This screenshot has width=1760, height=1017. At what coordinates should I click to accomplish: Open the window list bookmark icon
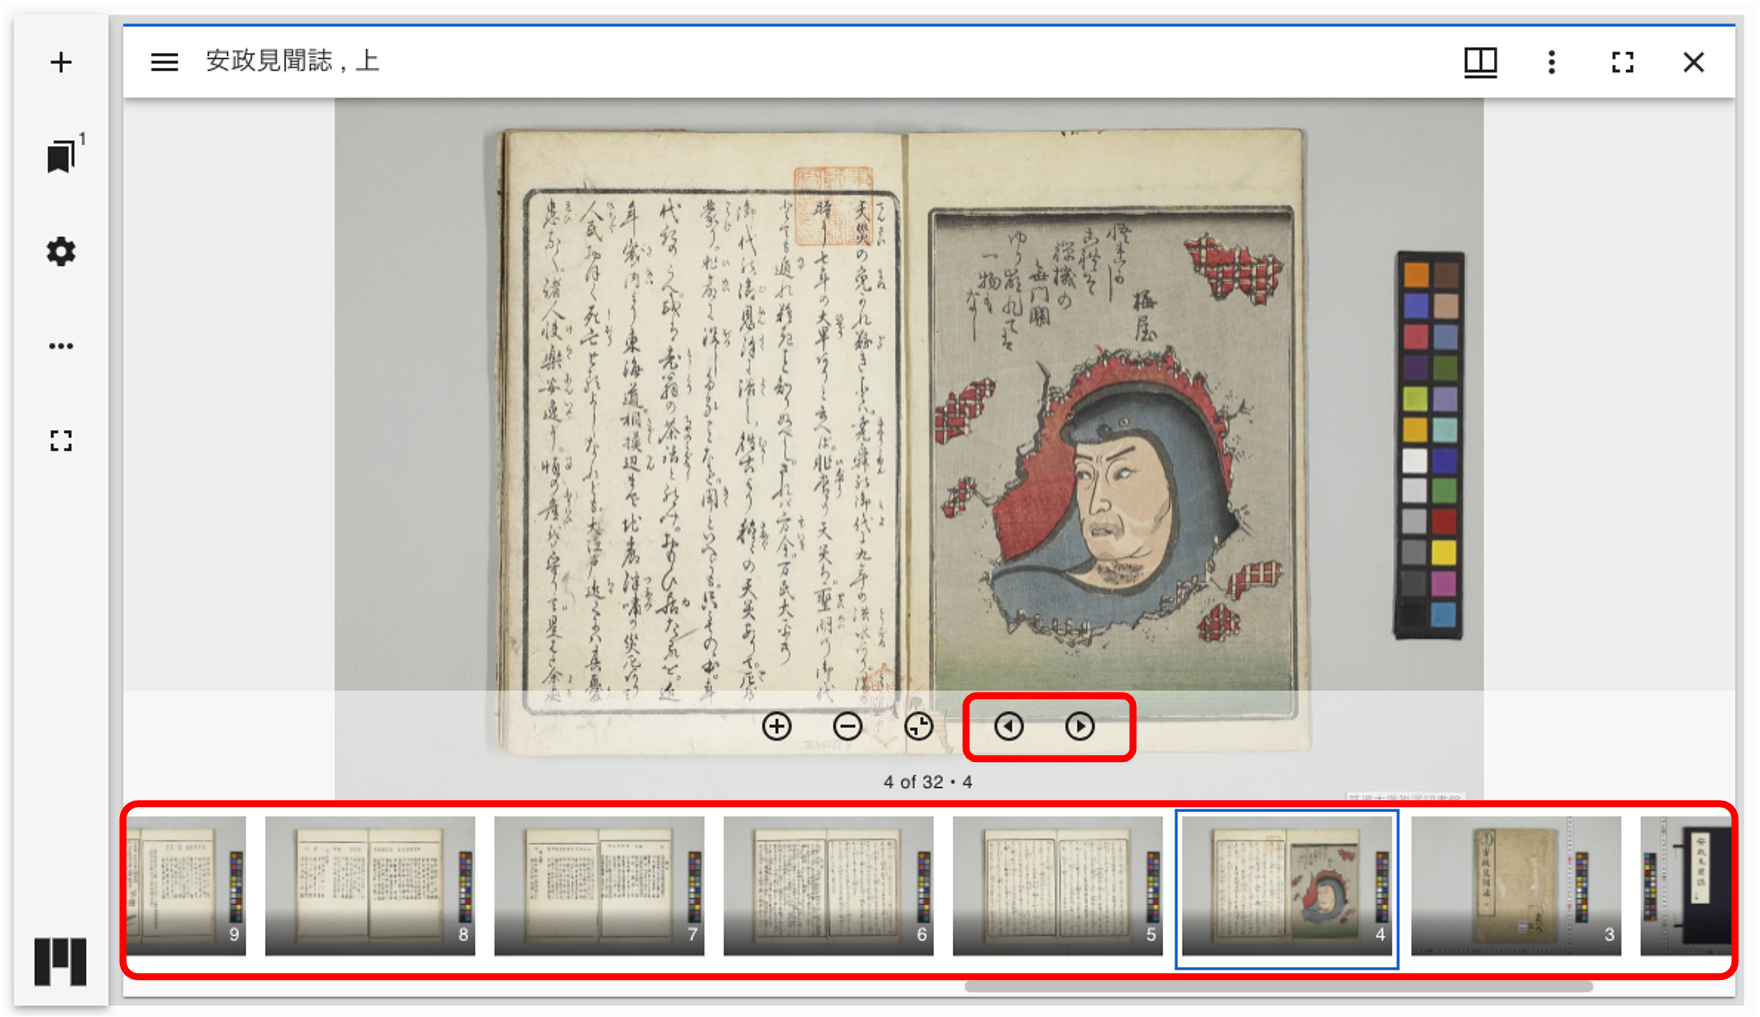(x=61, y=157)
